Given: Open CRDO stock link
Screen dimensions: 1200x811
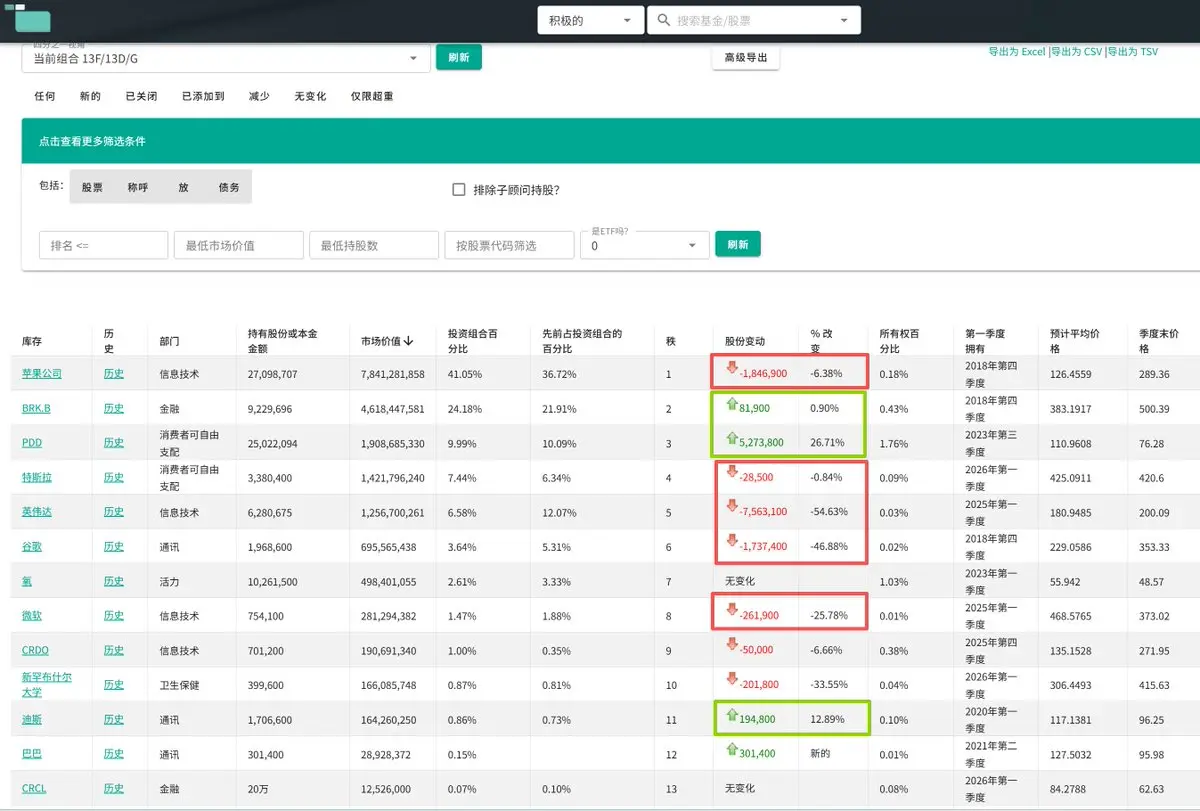Looking at the screenshot, I should (x=35, y=650).
